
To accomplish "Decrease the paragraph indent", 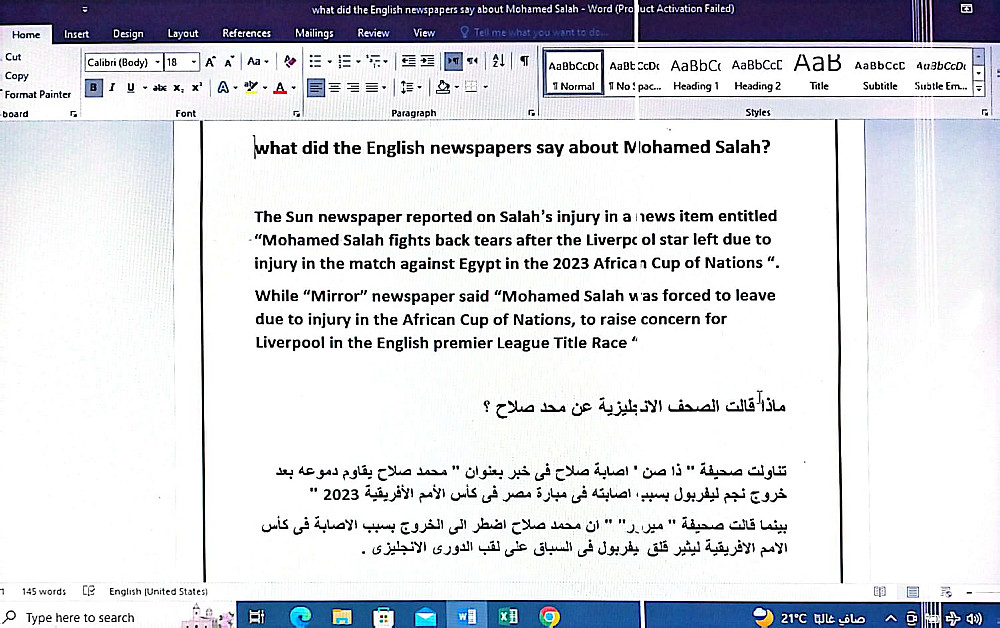I will pyautogui.click(x=409, y=61).
